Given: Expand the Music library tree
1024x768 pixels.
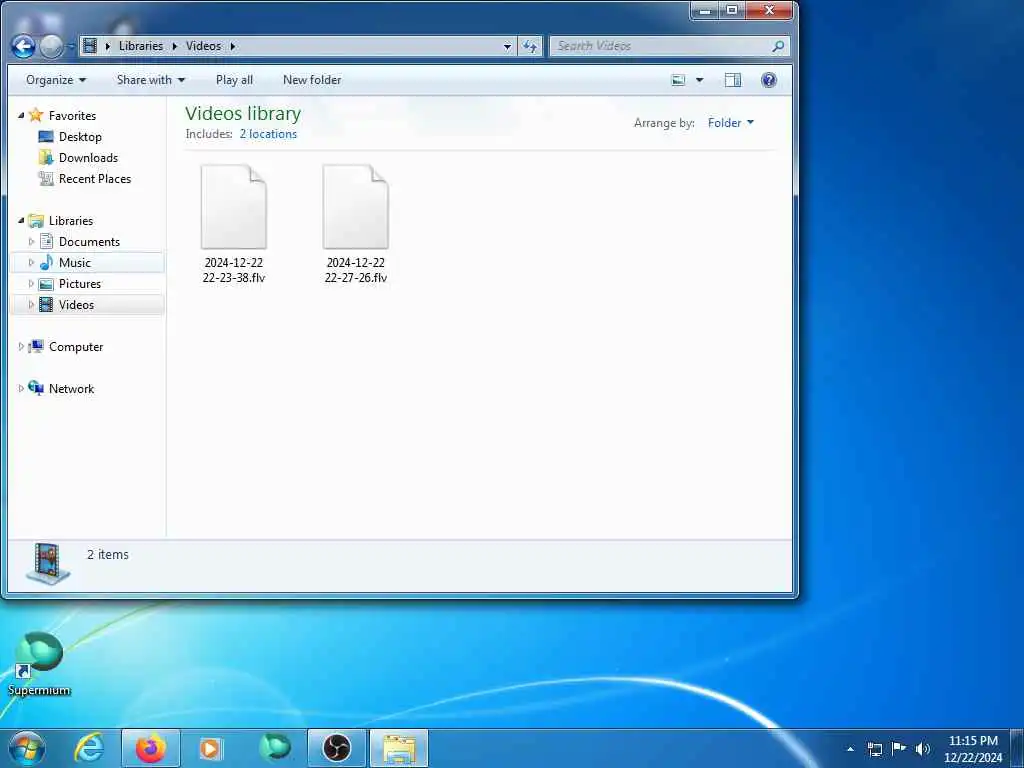Looking at the screenshot, I should [31, 263].
